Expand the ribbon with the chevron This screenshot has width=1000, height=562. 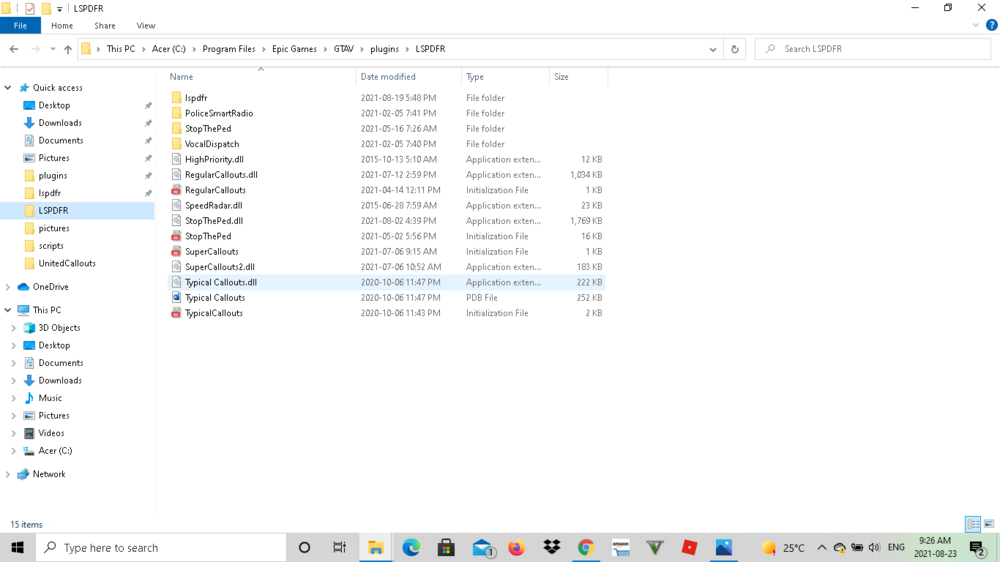click(976, 26)
